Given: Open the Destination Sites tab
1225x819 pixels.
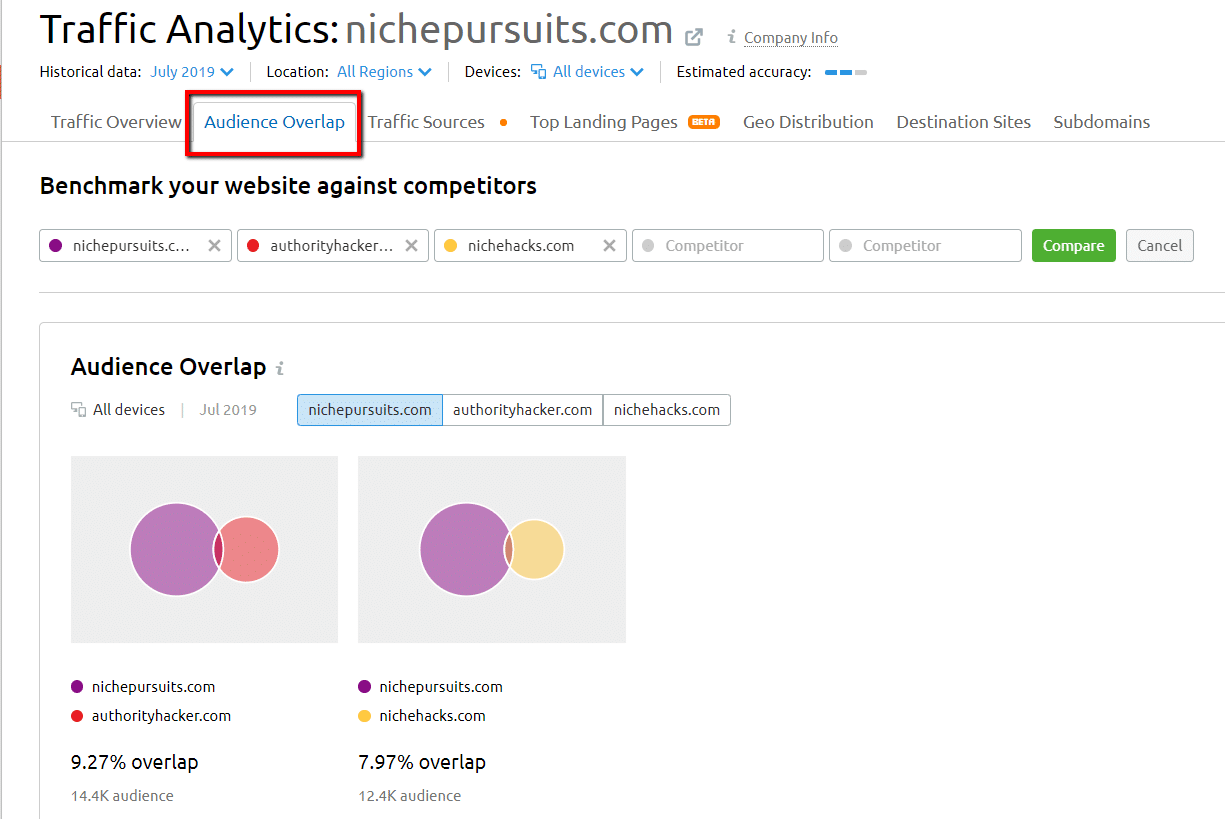Looking at the screenshot, I should pyautogui.click(x=963, y=122).
